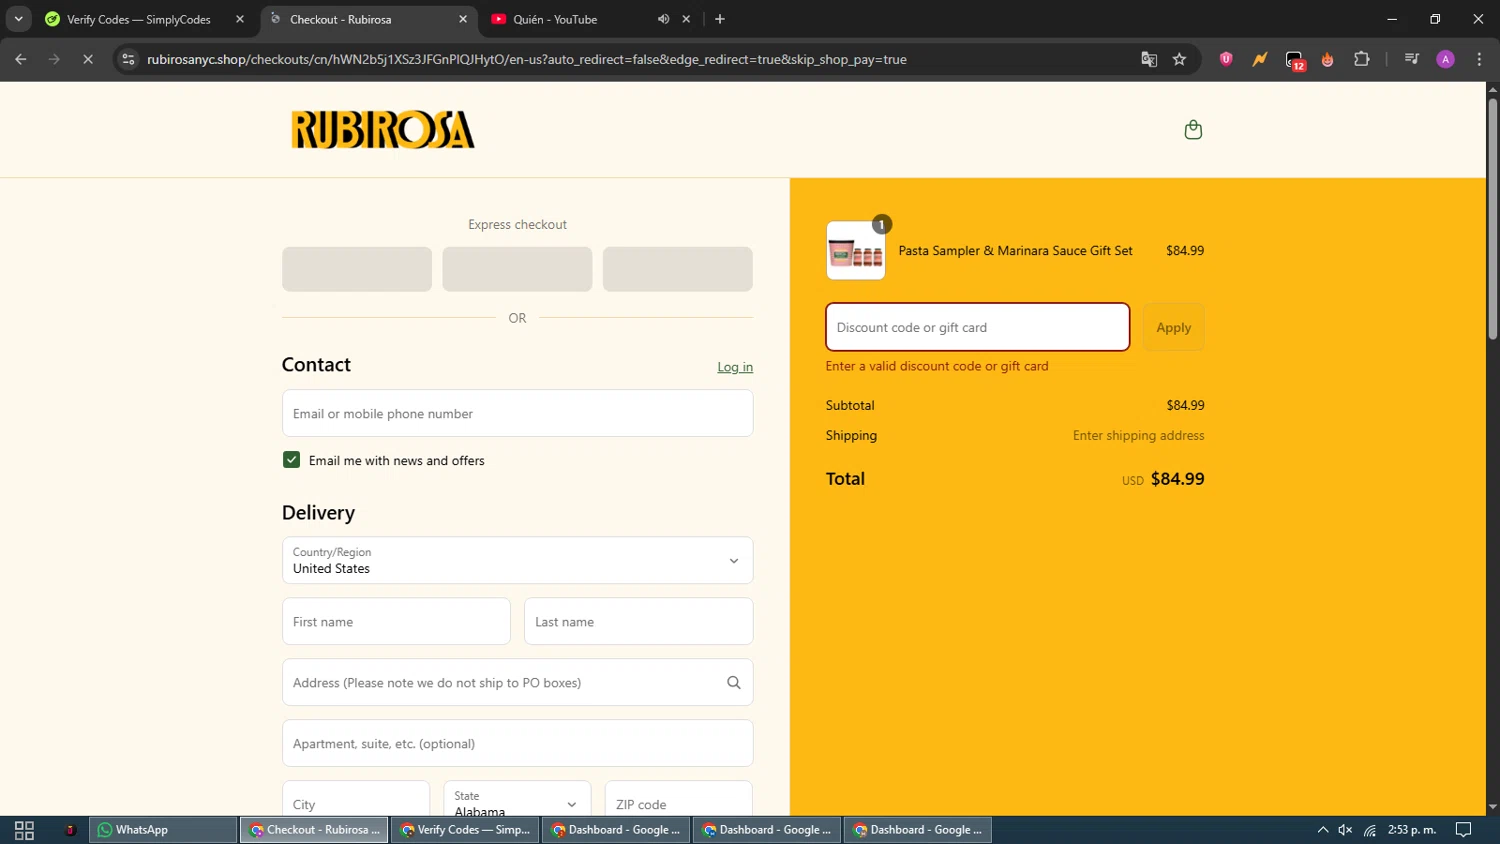Screen dimensions: 1500x844
Task: Click the page vertical scrollbar
Action: [1492, 217]
